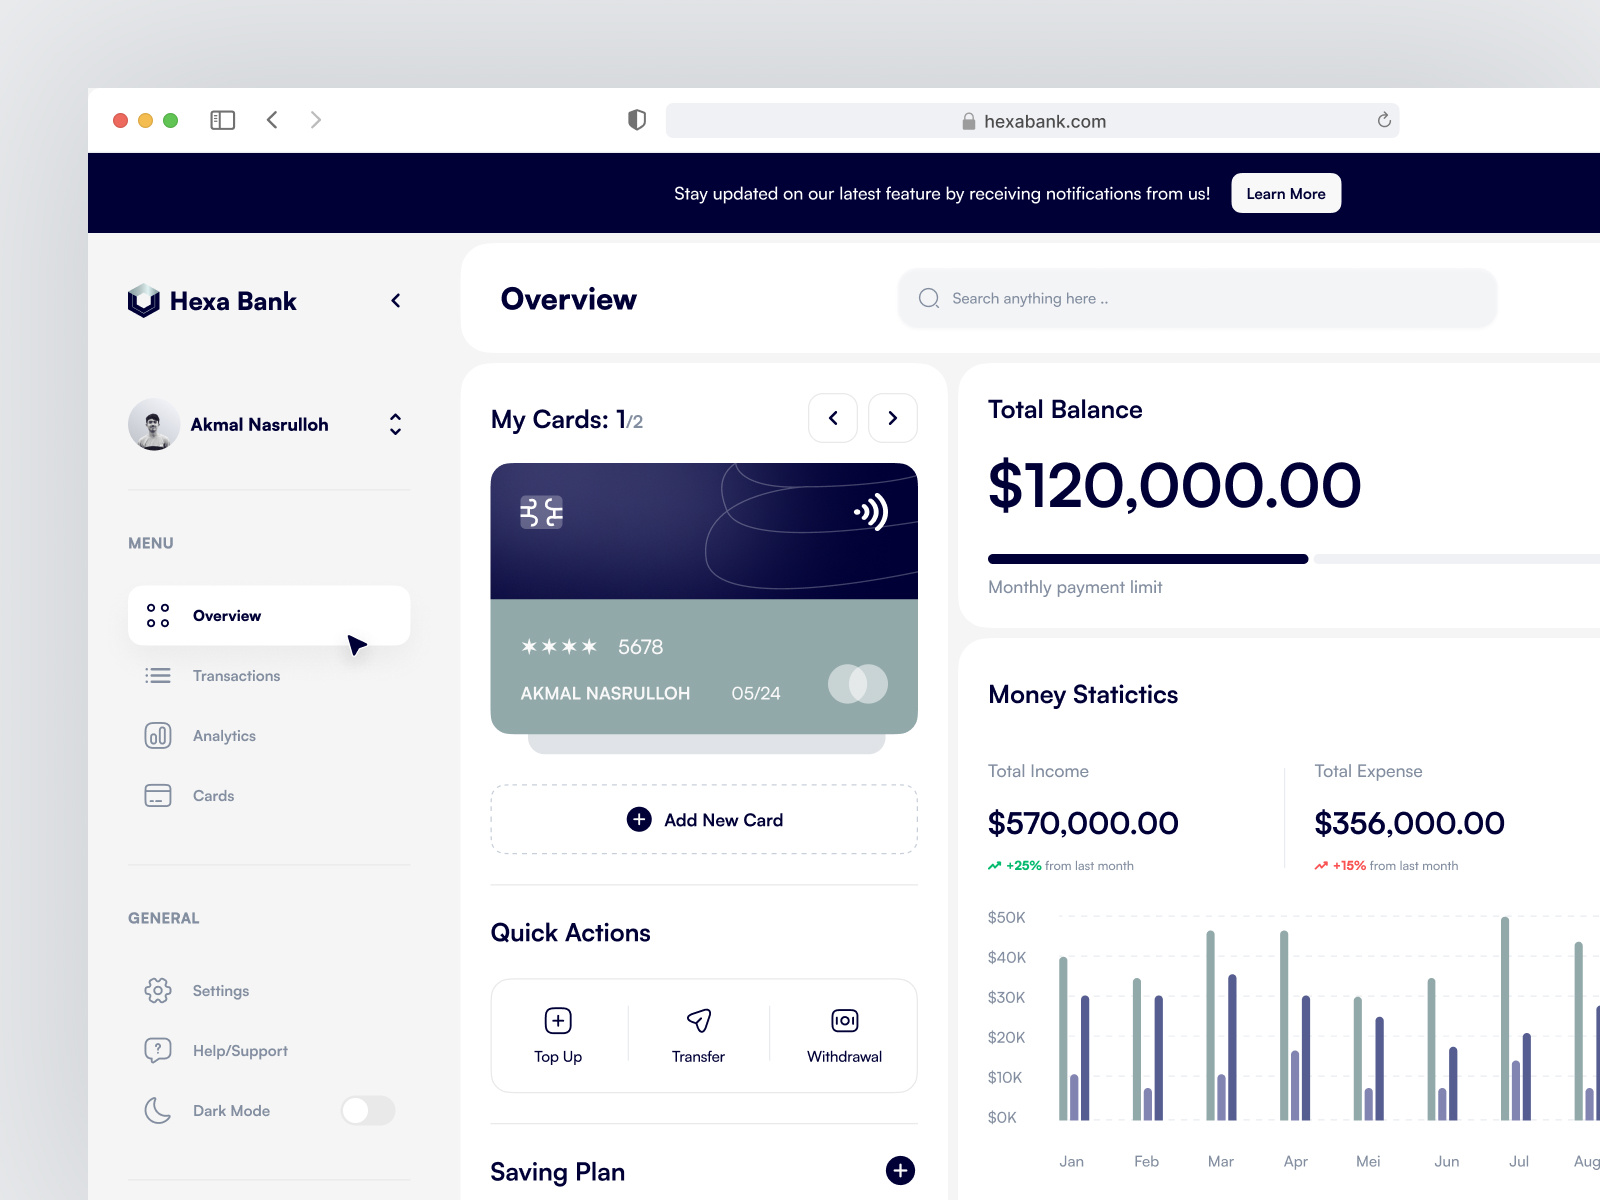Show the next card with right arrow

(x=892, y=418)
